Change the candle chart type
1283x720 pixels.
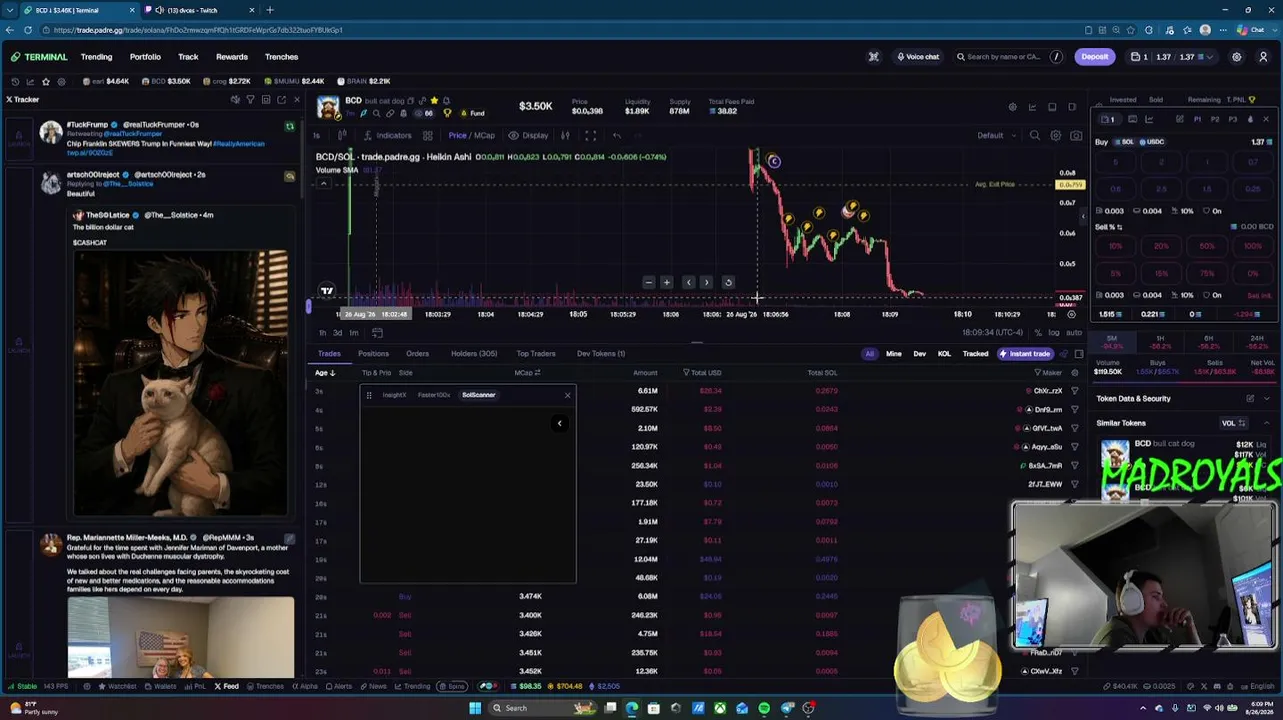[x=342, y=135]
